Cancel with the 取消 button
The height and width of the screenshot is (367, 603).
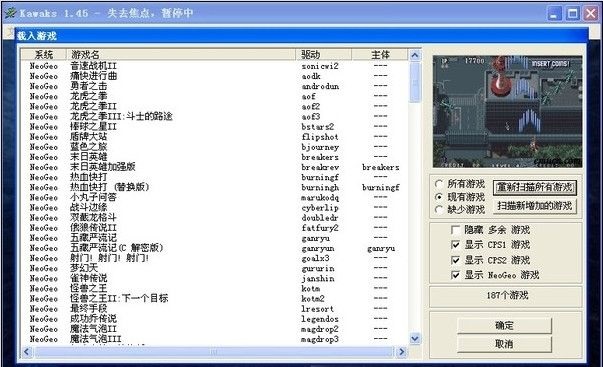504,344
